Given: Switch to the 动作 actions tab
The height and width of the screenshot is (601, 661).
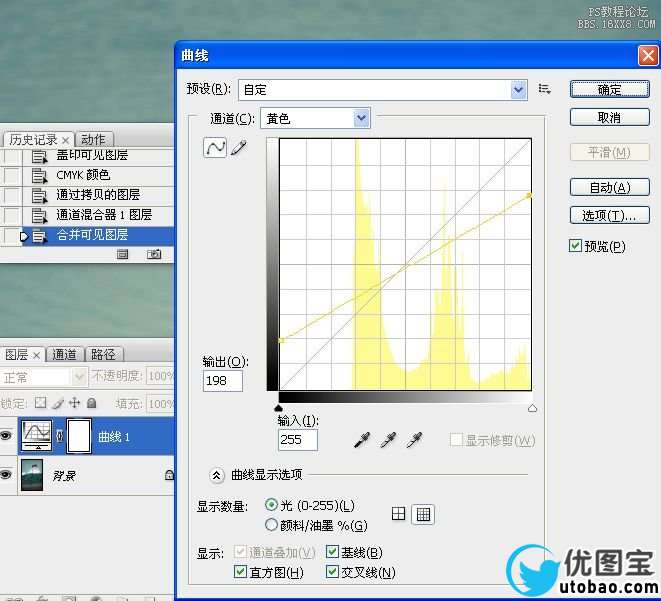Looking at the screenshot, I should [x=93, y=139].
